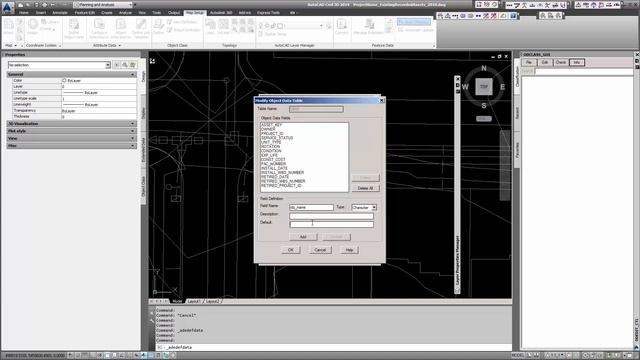Click the Delete All button
The height and width of the screenshot is (360, 640).
365,188
